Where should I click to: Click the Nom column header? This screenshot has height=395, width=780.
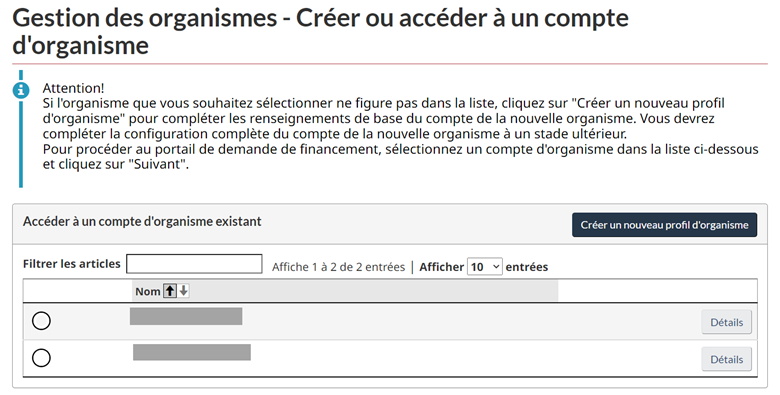click(x=148, y=292)
